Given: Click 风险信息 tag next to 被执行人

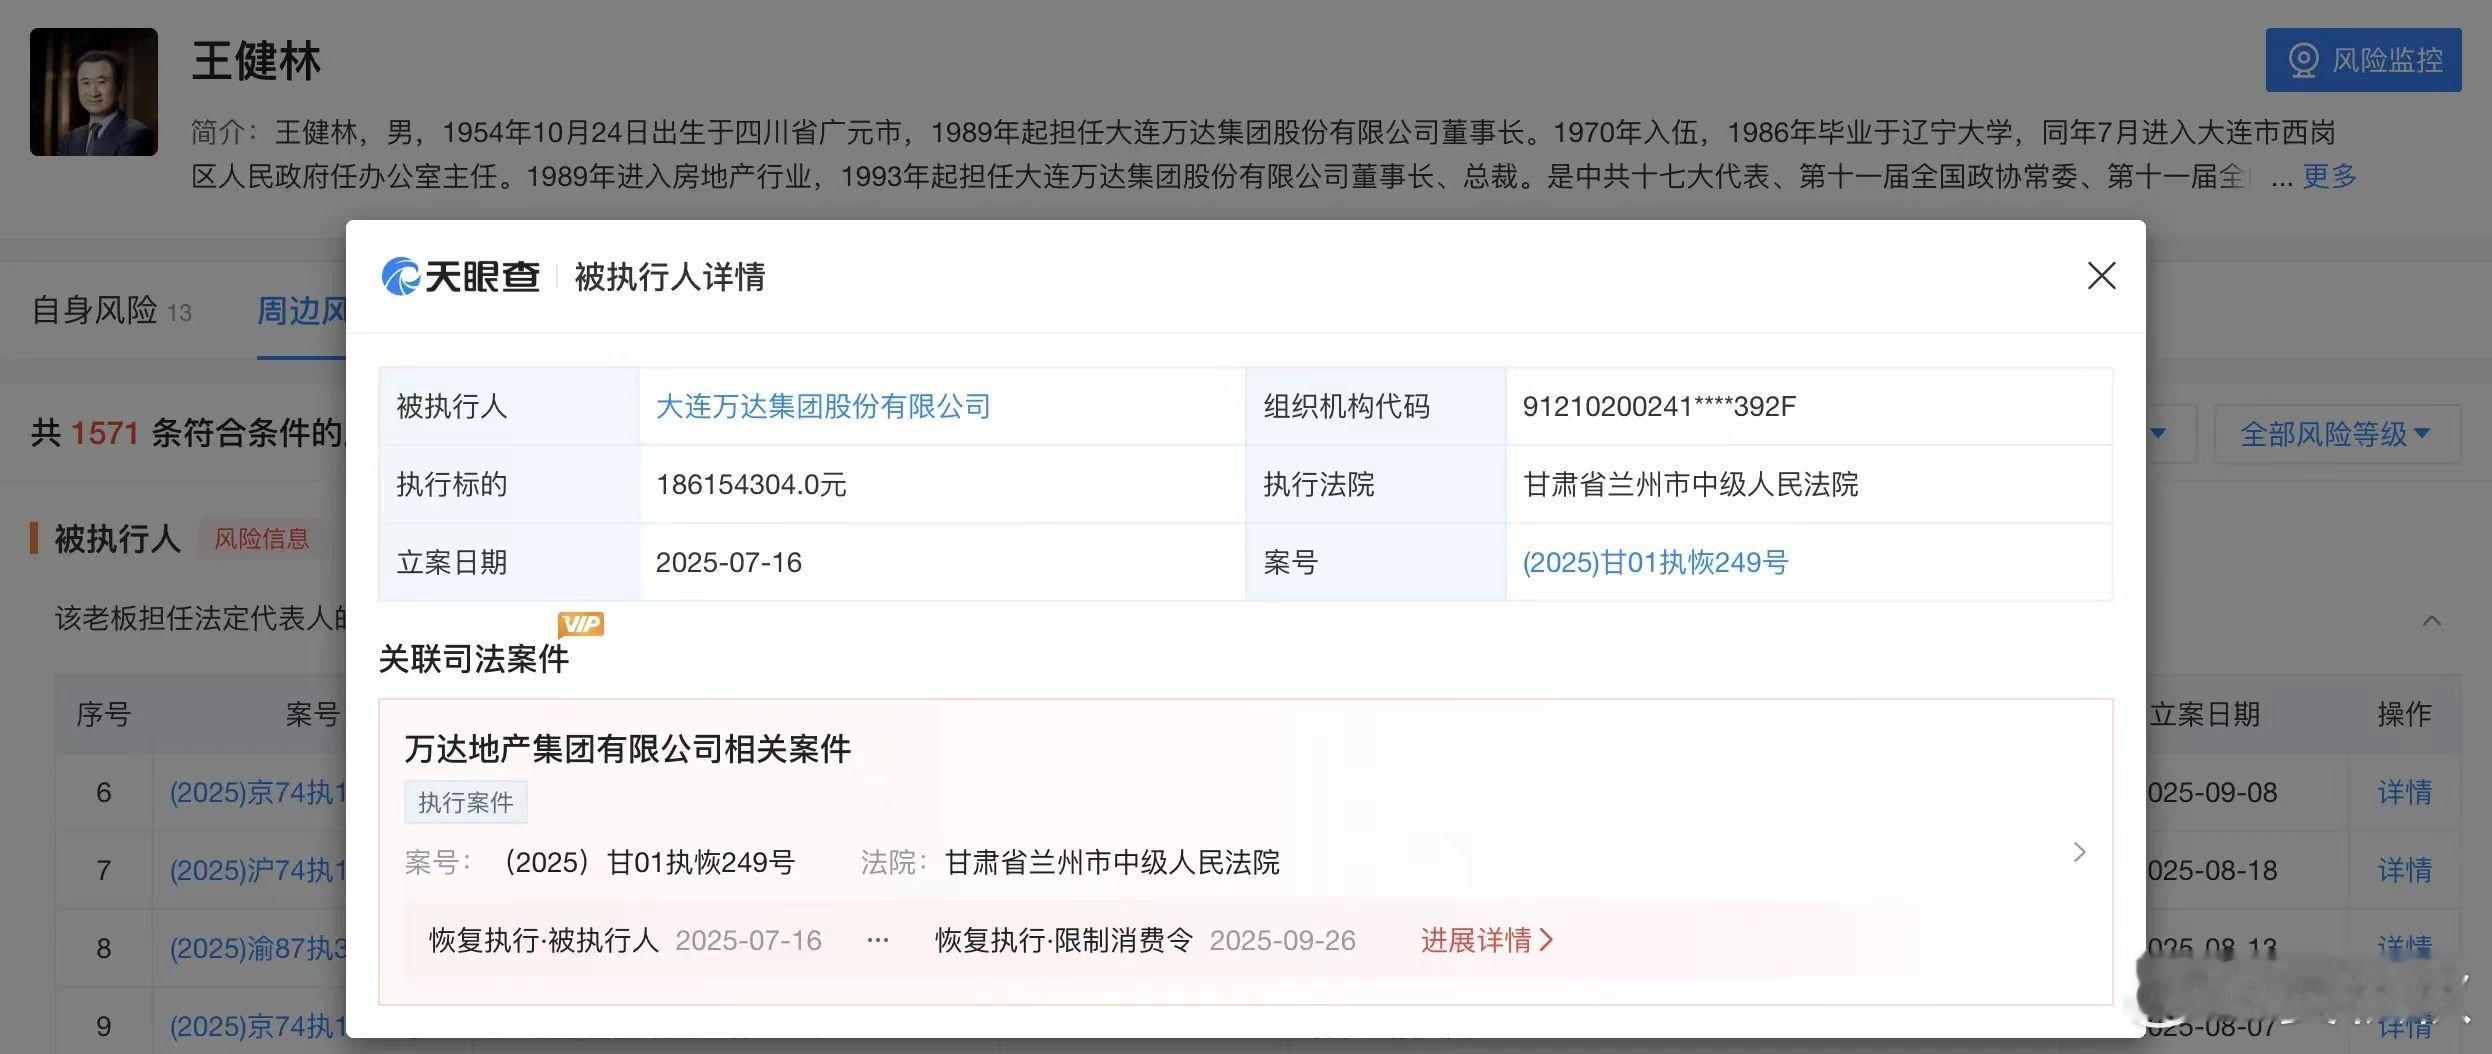Looking at the screenshot, I should tap(262, 539).
